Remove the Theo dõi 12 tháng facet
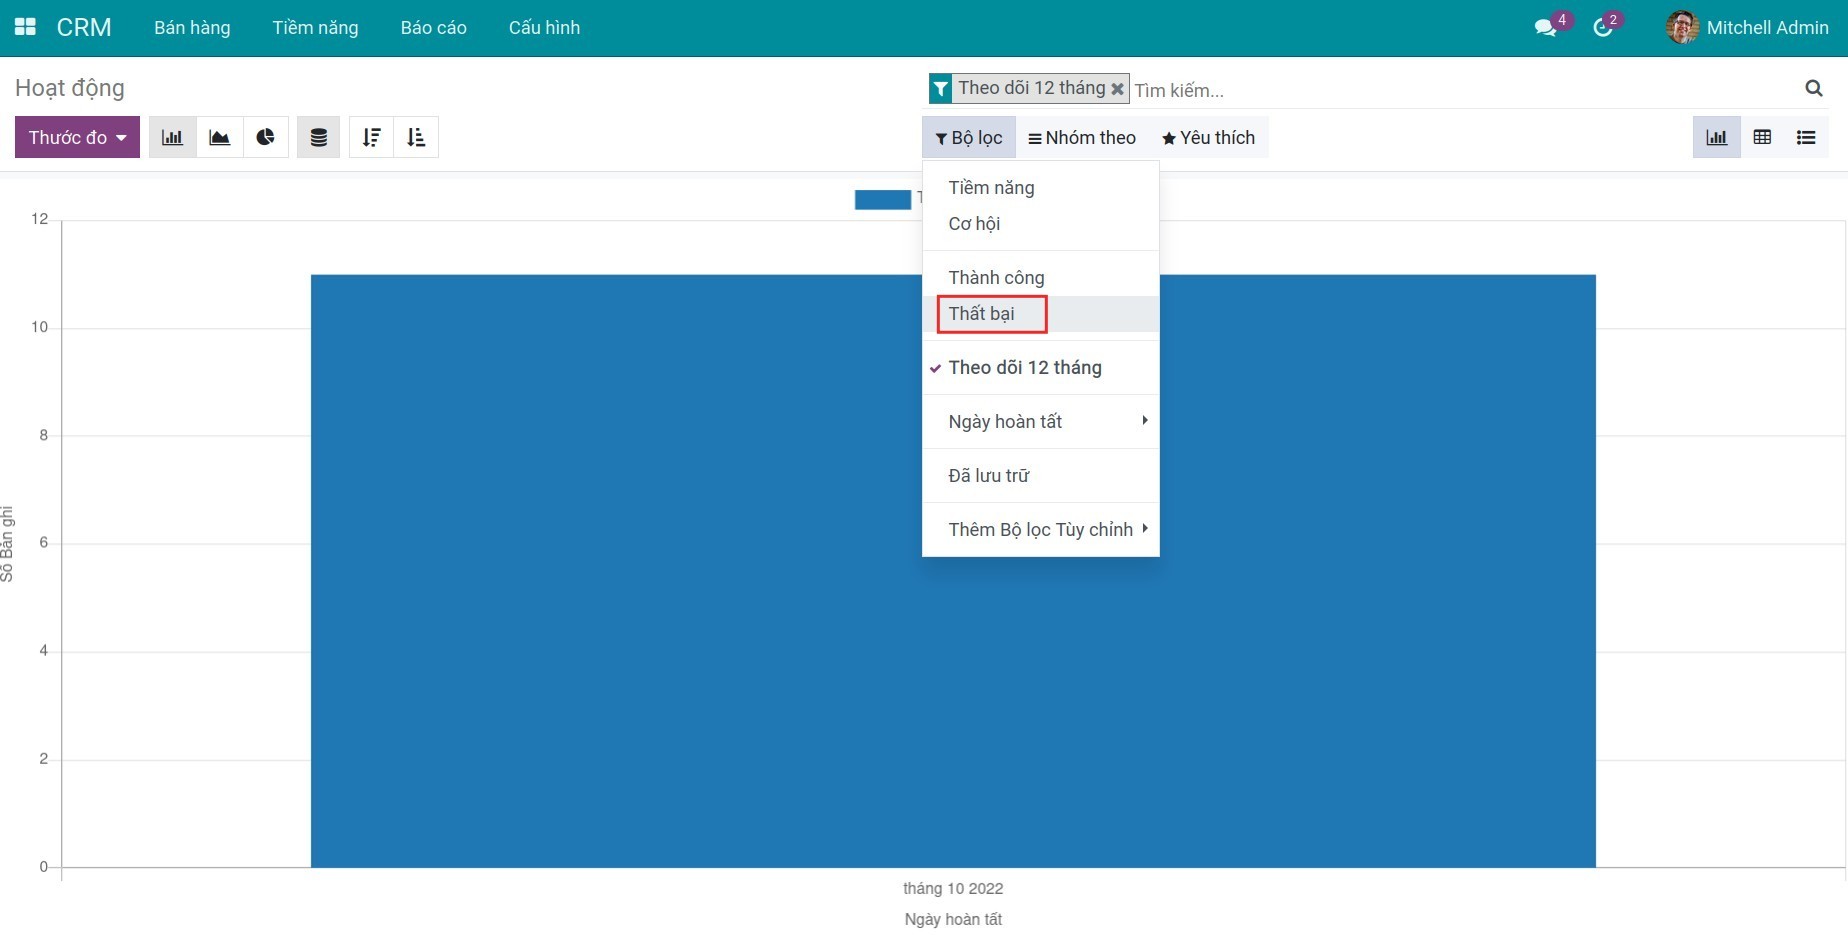This screenshot has width=1848, height=935. tap(1117, 89)
